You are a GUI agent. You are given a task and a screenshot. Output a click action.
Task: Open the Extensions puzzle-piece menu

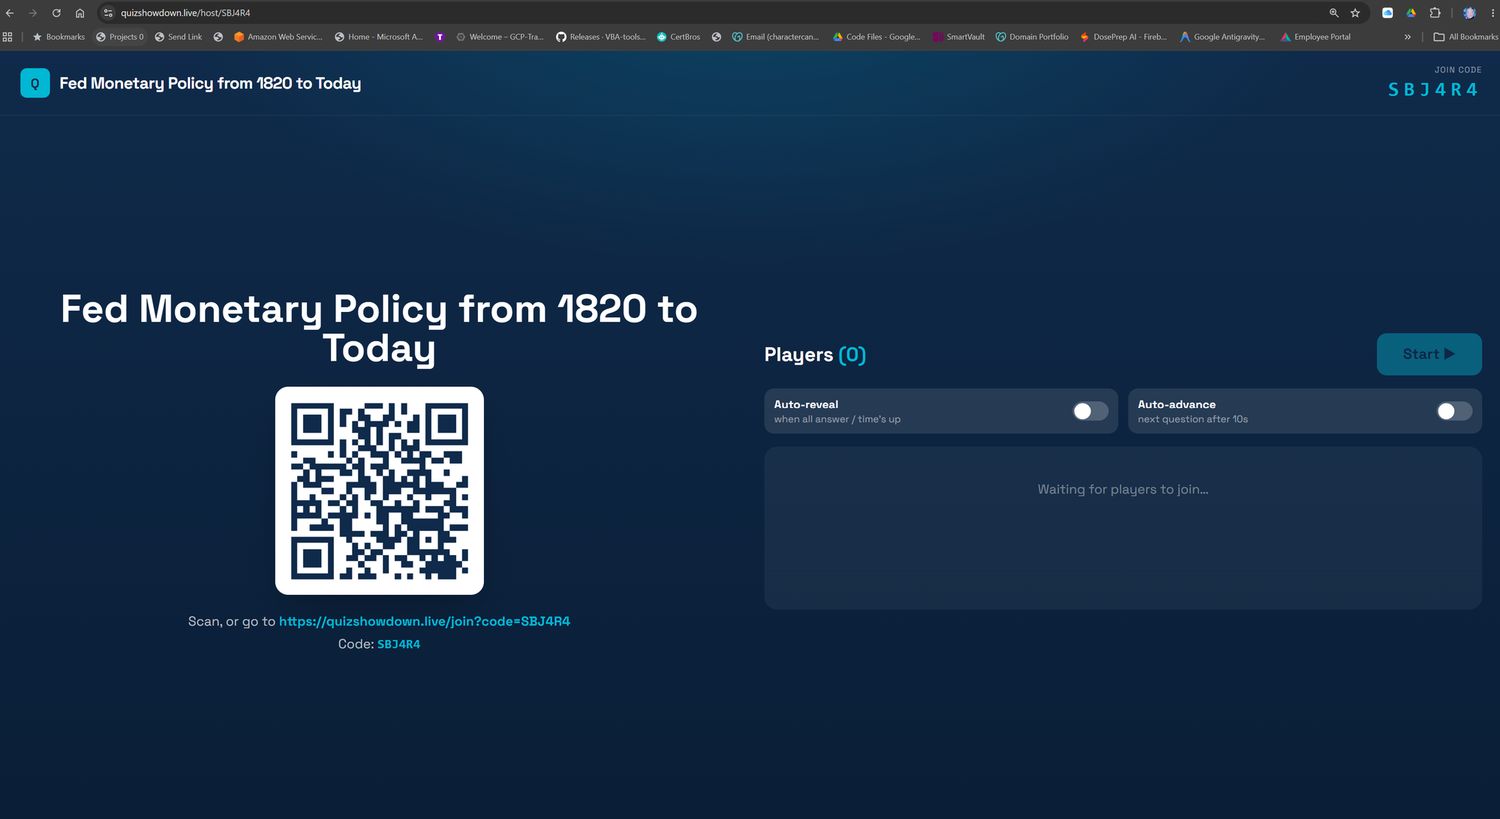1435,13
